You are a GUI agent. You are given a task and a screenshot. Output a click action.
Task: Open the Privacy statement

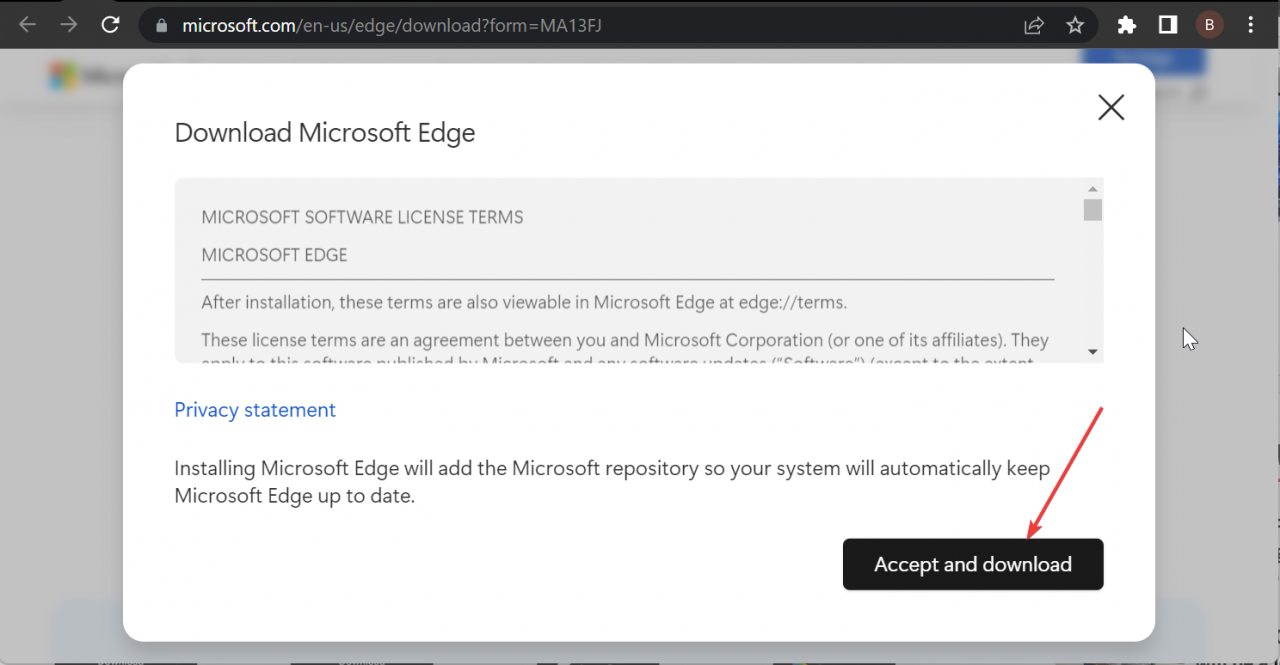(255, 410)
